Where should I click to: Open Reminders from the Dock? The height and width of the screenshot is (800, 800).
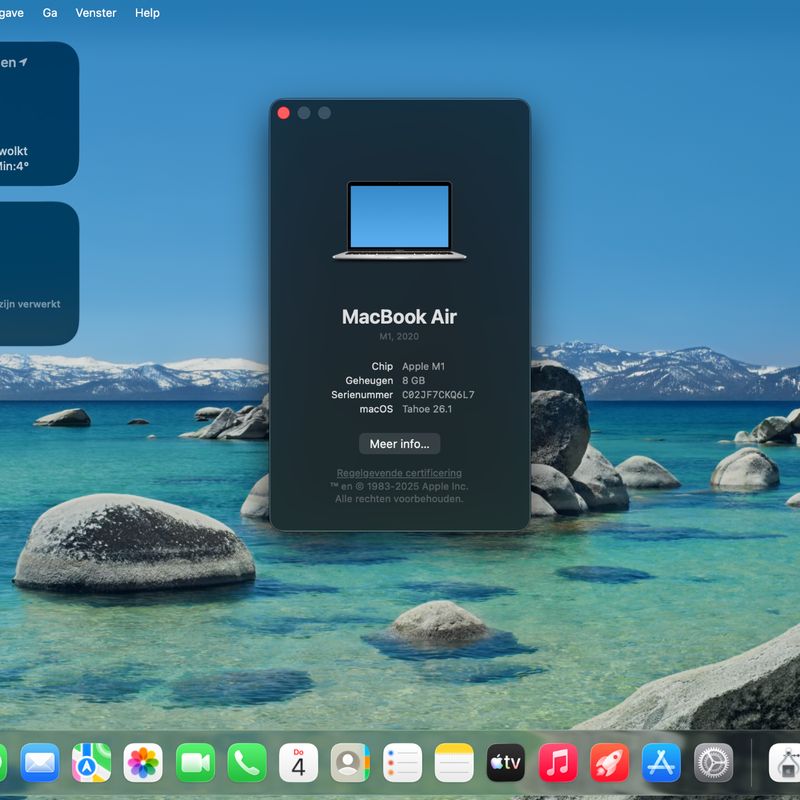[x=402, y=763]
